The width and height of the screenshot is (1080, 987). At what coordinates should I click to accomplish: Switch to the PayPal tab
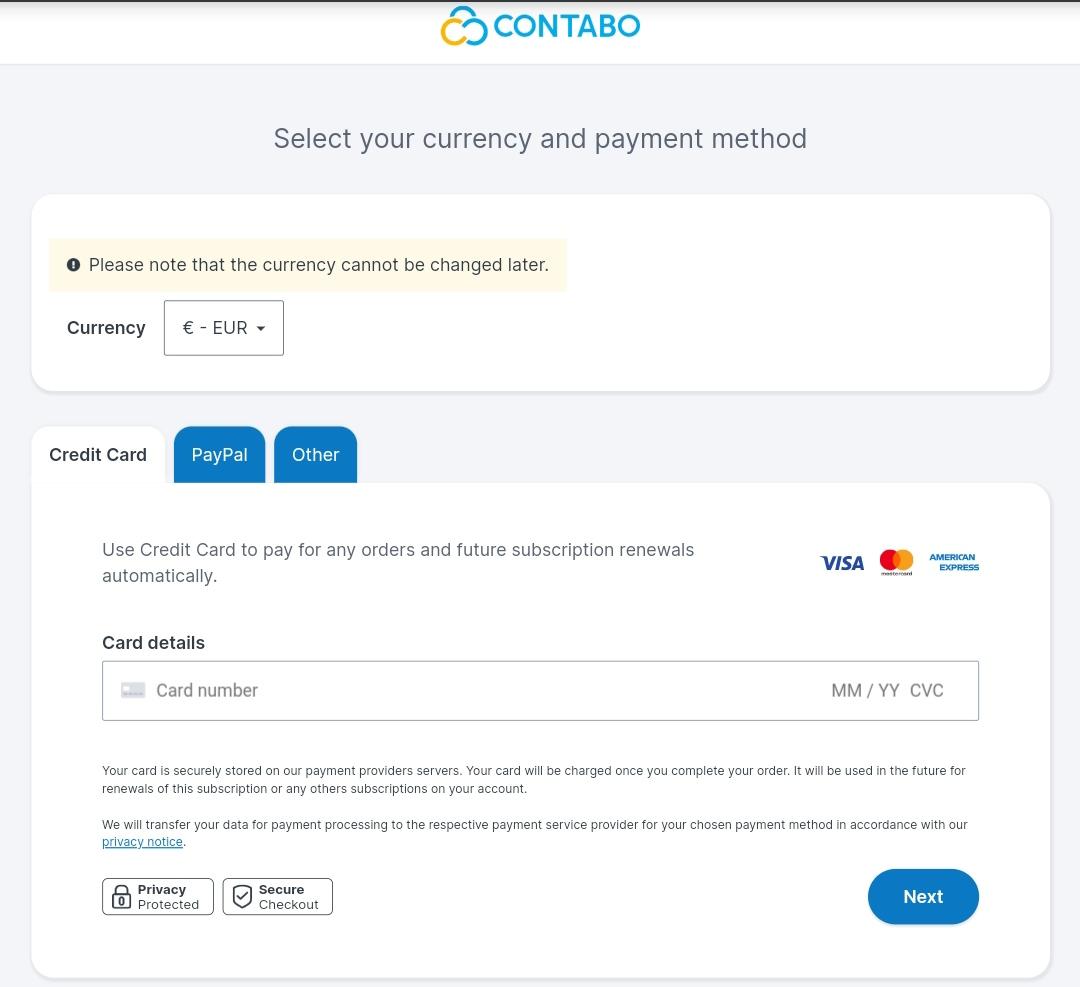219,455
